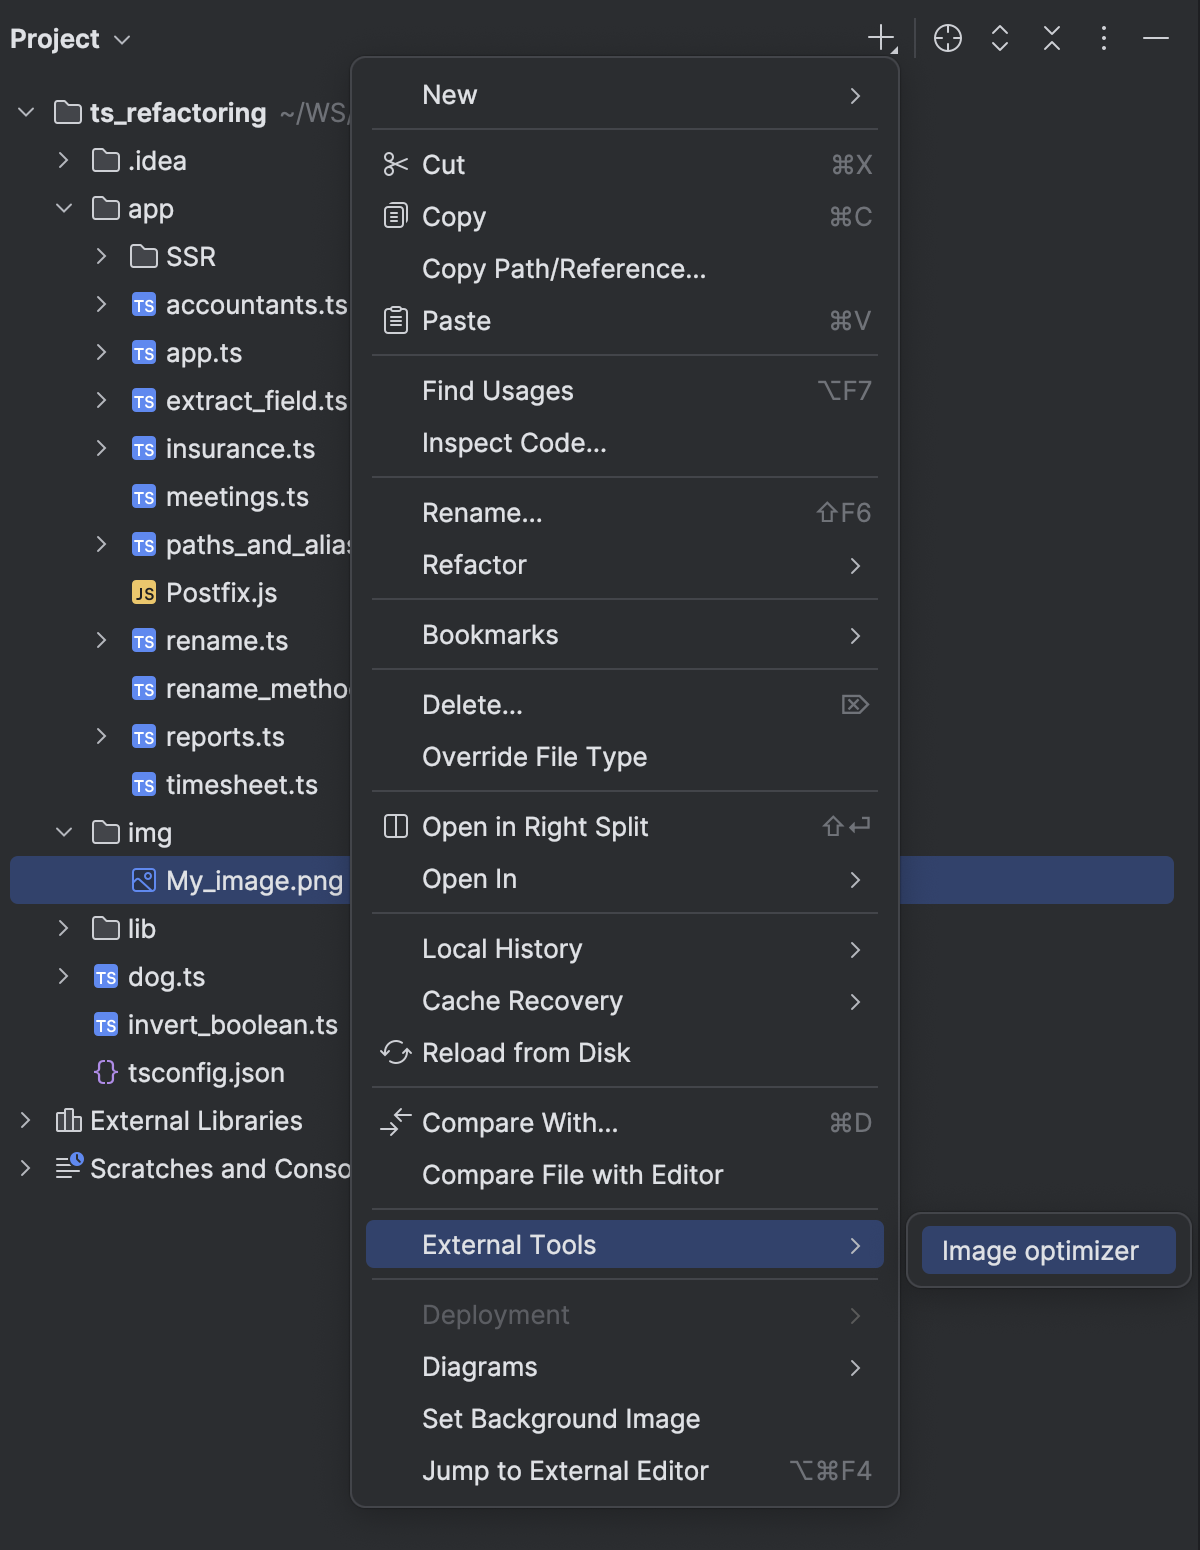Click Rename in the context menu
The image size is (1200, 1550).
pos(481,512)
